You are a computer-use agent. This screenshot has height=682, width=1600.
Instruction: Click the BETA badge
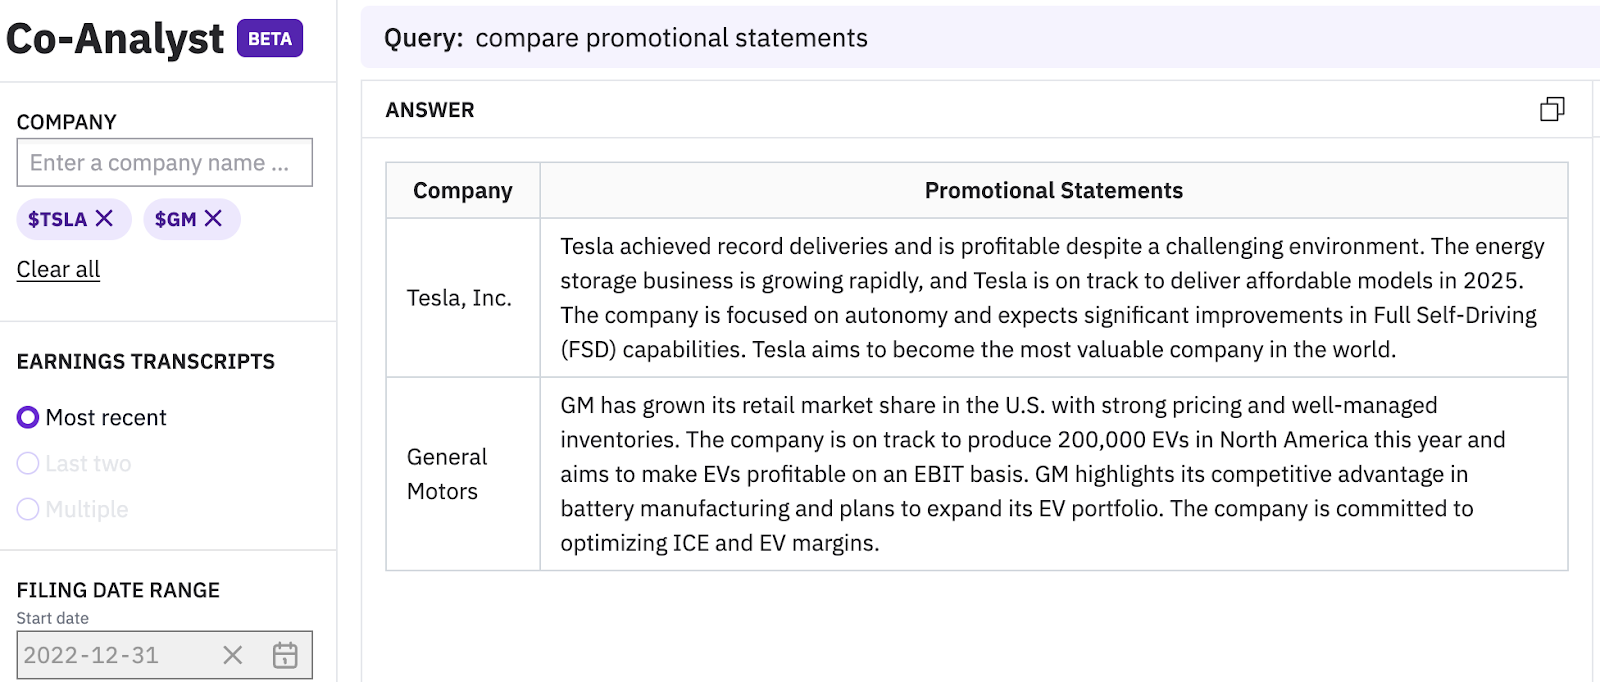pos(270,39)
